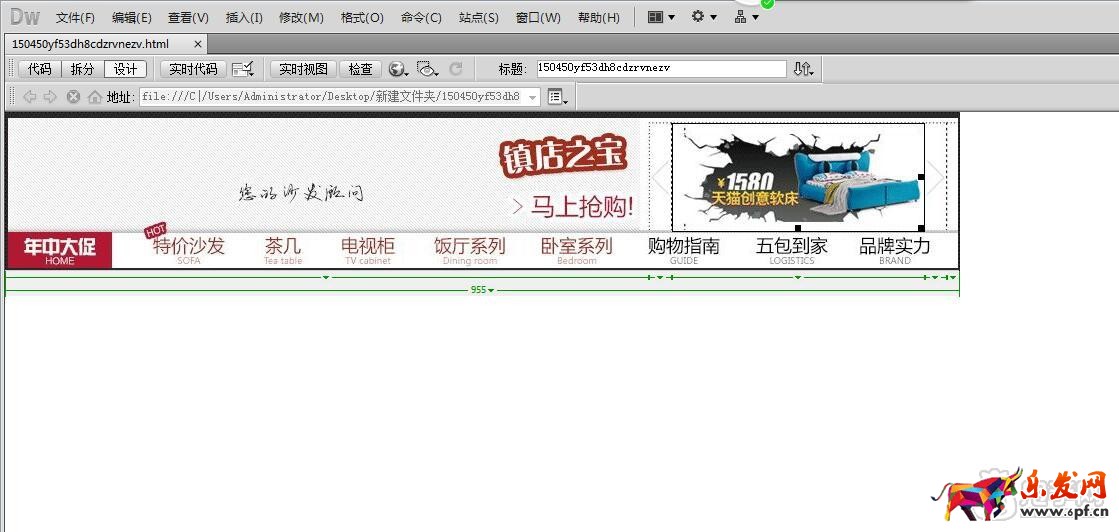The width and height of the screenshot is (1119, 532).
Task: Open the 文件(F) menu
Action: [x=75, y=17]
